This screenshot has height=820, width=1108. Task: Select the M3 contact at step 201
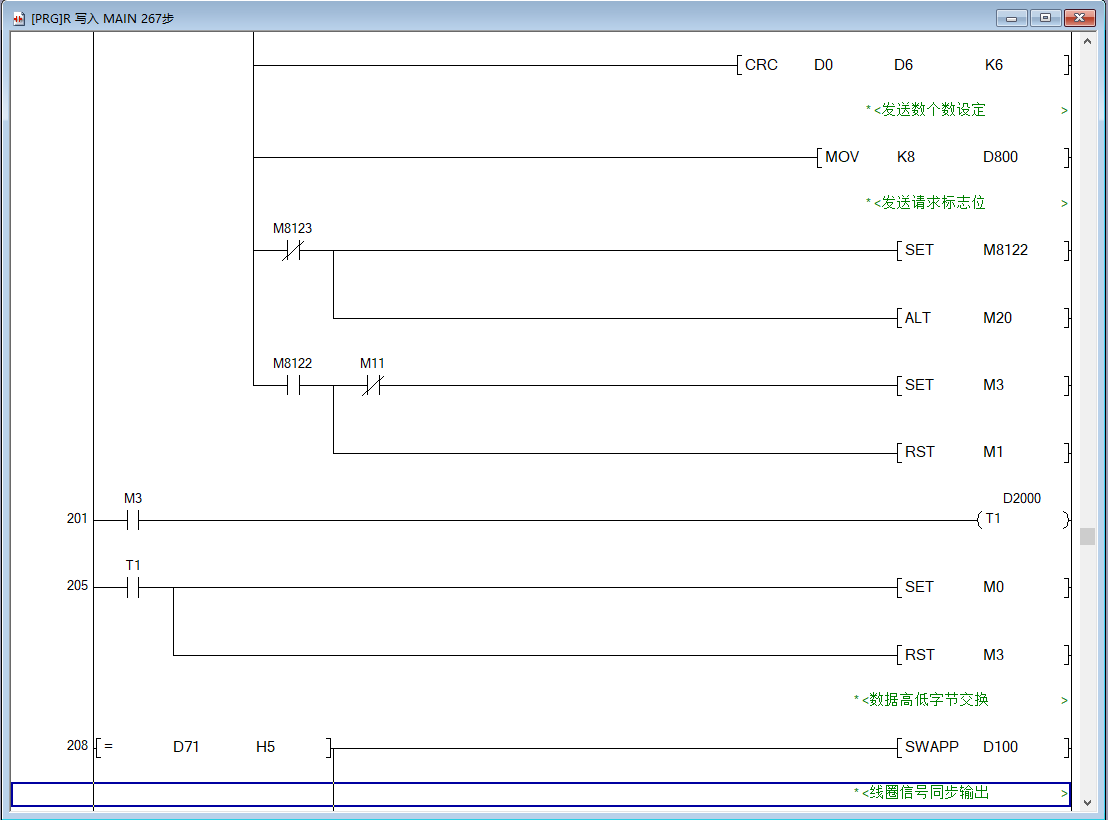click(x=133, y=520)
